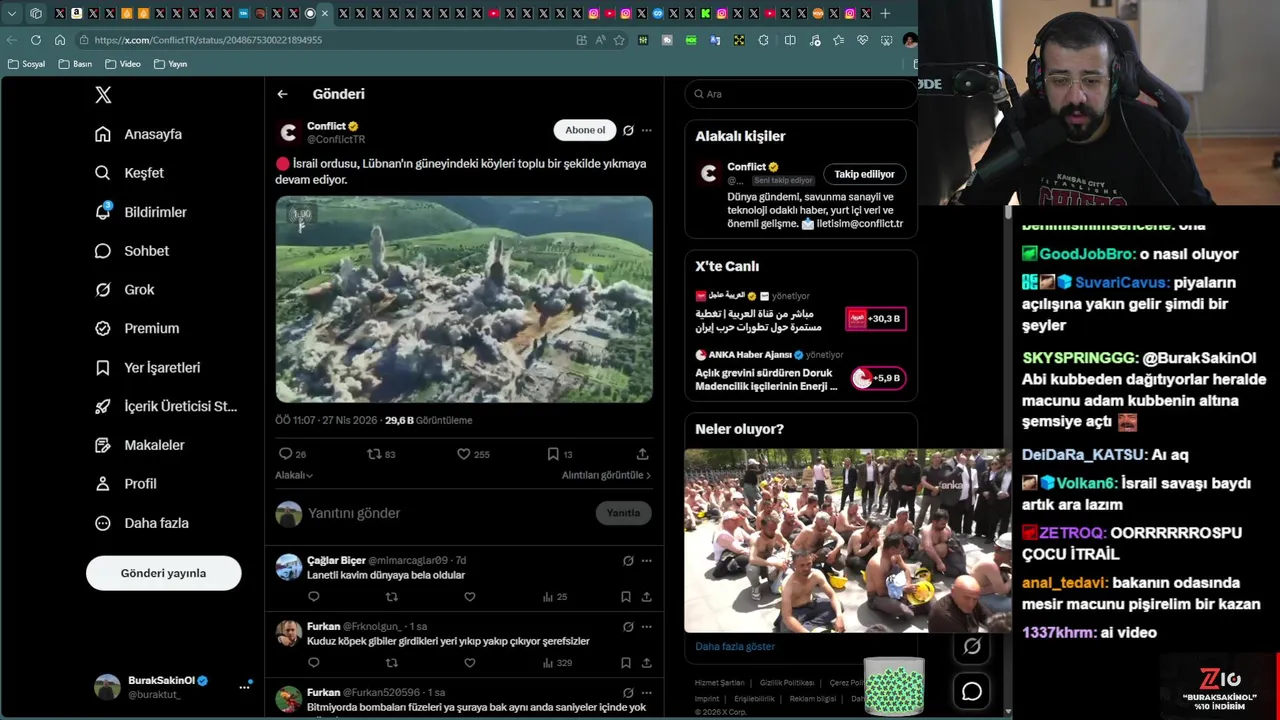Reply to Furkan @Frknolgun_'s comment
The width and height of the screenshot is (1280, 720).
[313, 663]
